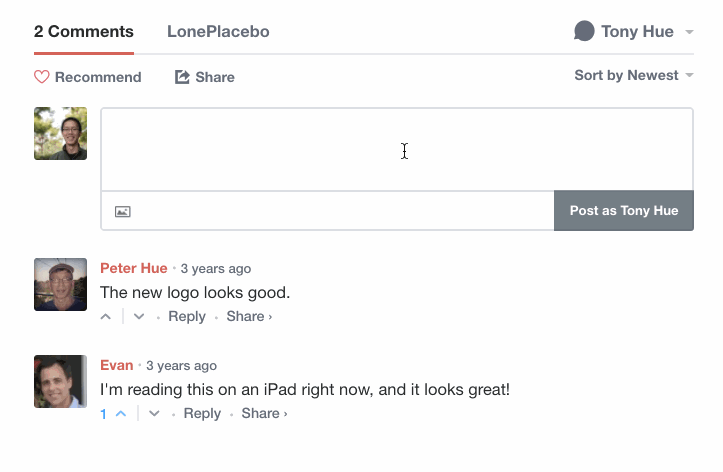Select the 2 Comments tab
Viewport: 723px width, 472px height.
84,31
